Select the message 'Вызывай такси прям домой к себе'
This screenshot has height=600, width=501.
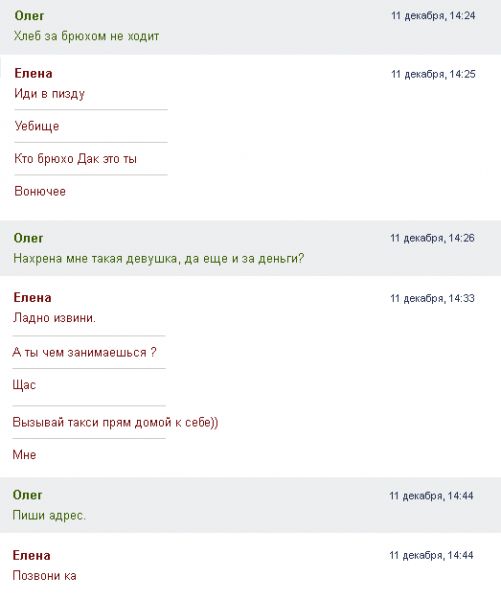click(x=115, y=422)
